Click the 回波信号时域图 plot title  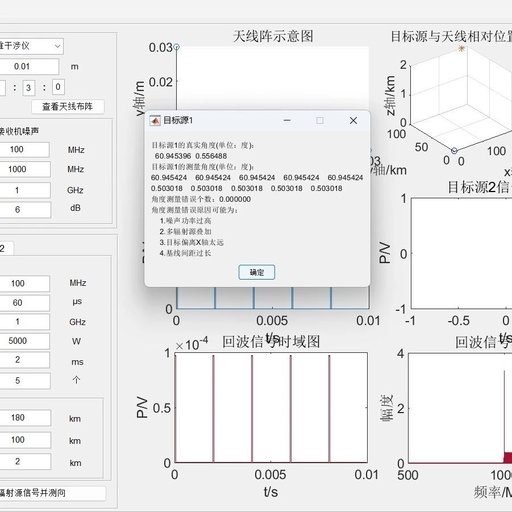tap(271, 342)
